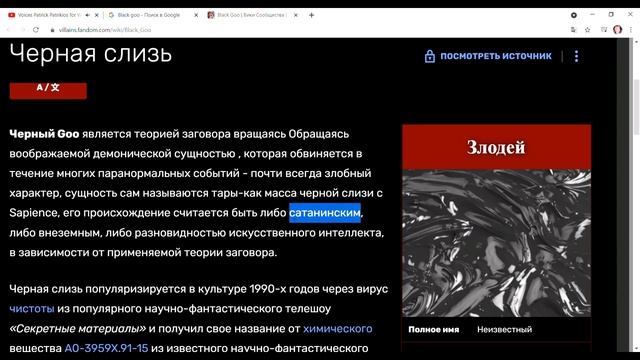Click the browser vertical scrollbar thumb
This screenshot has width=640, height=360.
click(x=636, y=107)
